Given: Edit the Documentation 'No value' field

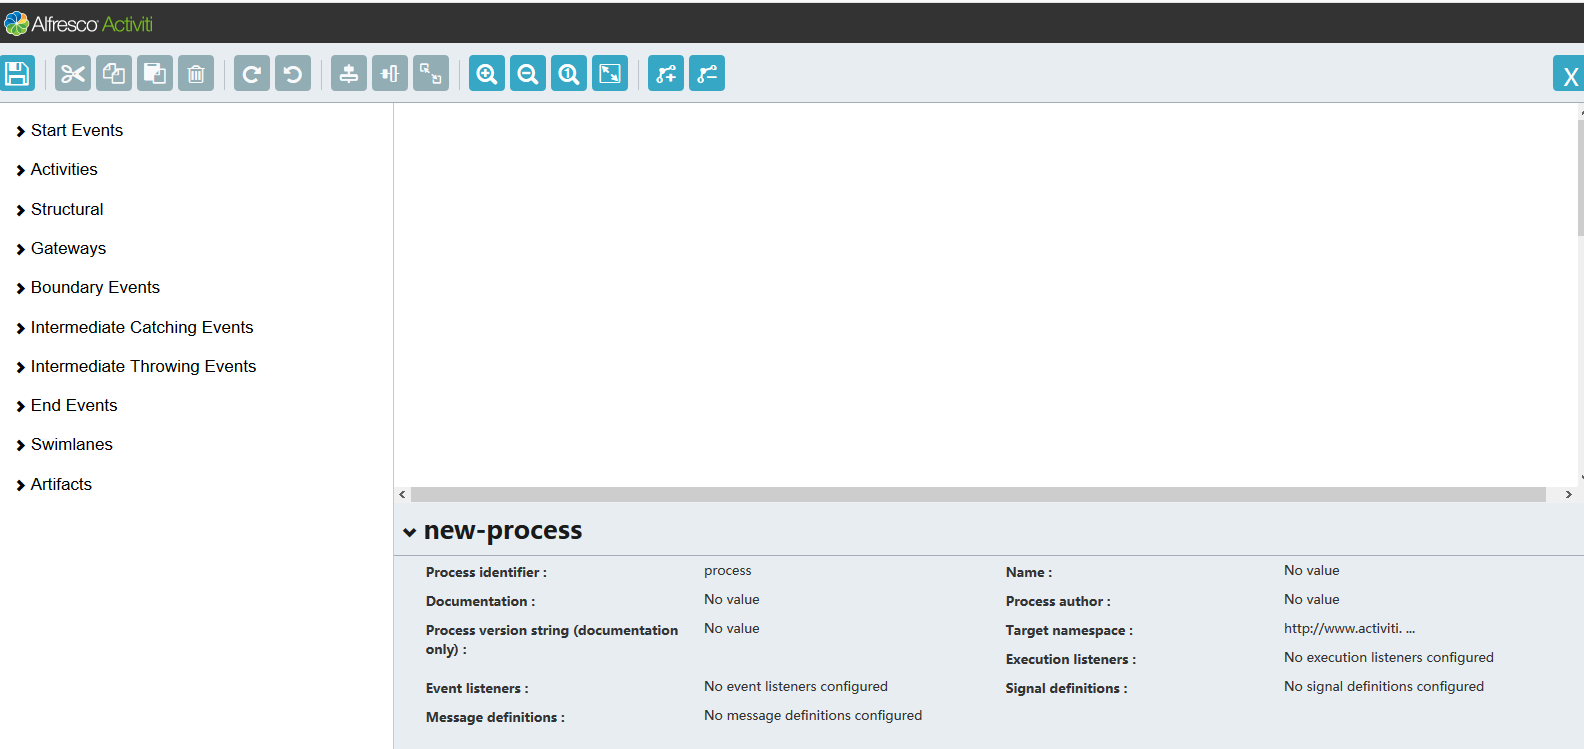Looking at the screenshot, I should [x=732, y=600].
